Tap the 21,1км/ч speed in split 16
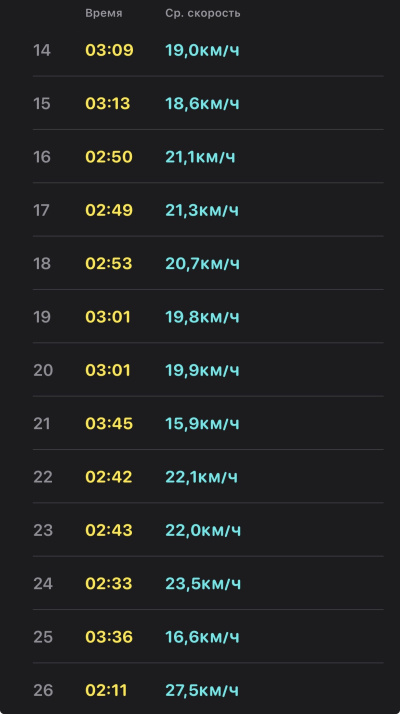The height and width of the screenshot is (714, 400). tap(200, 157)
